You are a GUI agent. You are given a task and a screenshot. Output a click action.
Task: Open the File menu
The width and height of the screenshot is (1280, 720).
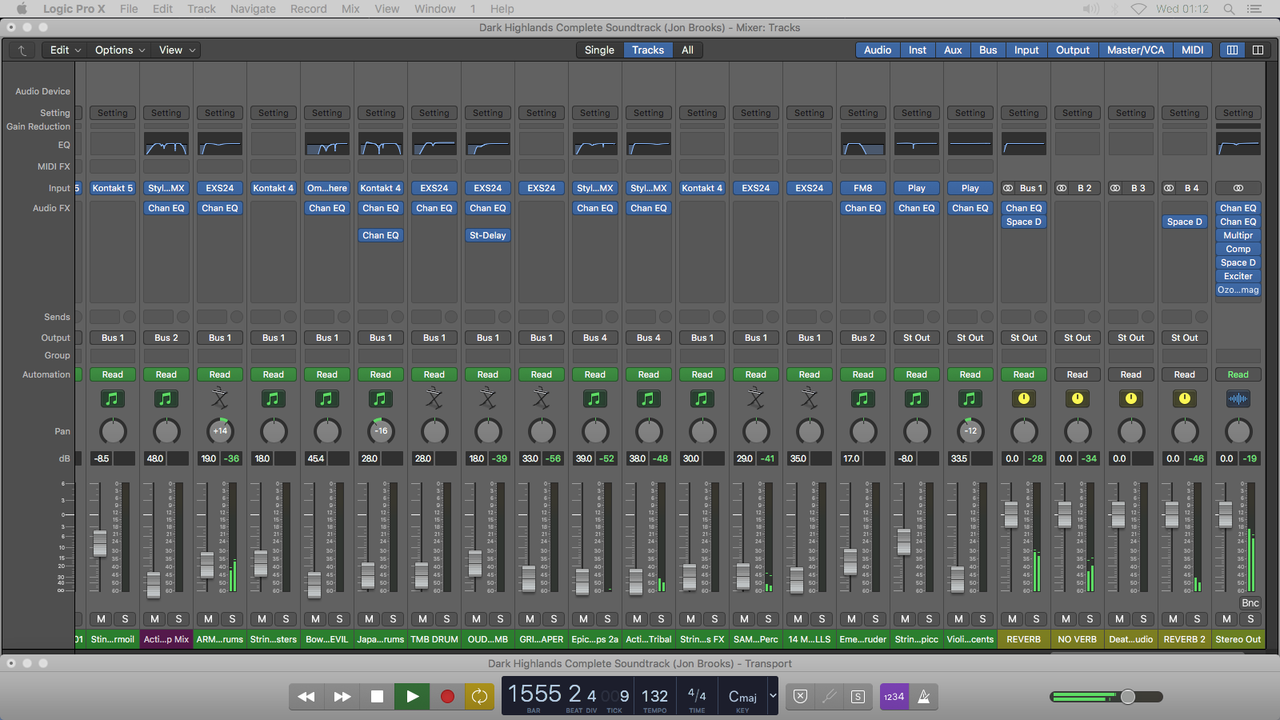point(129,9)
